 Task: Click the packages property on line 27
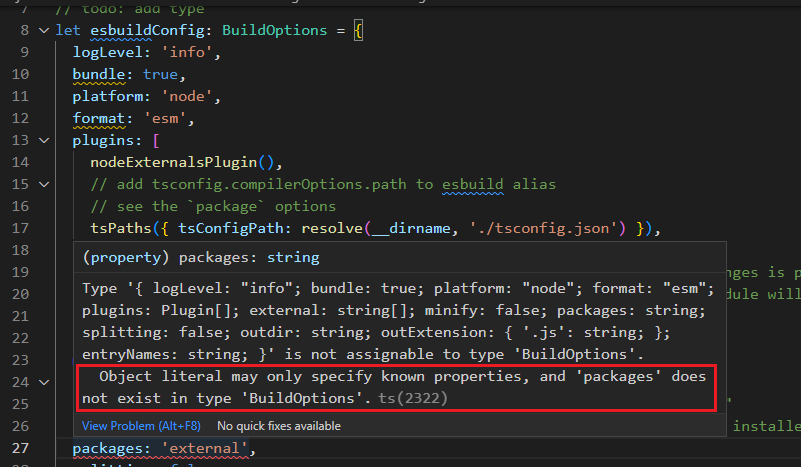tap(108, 449)
